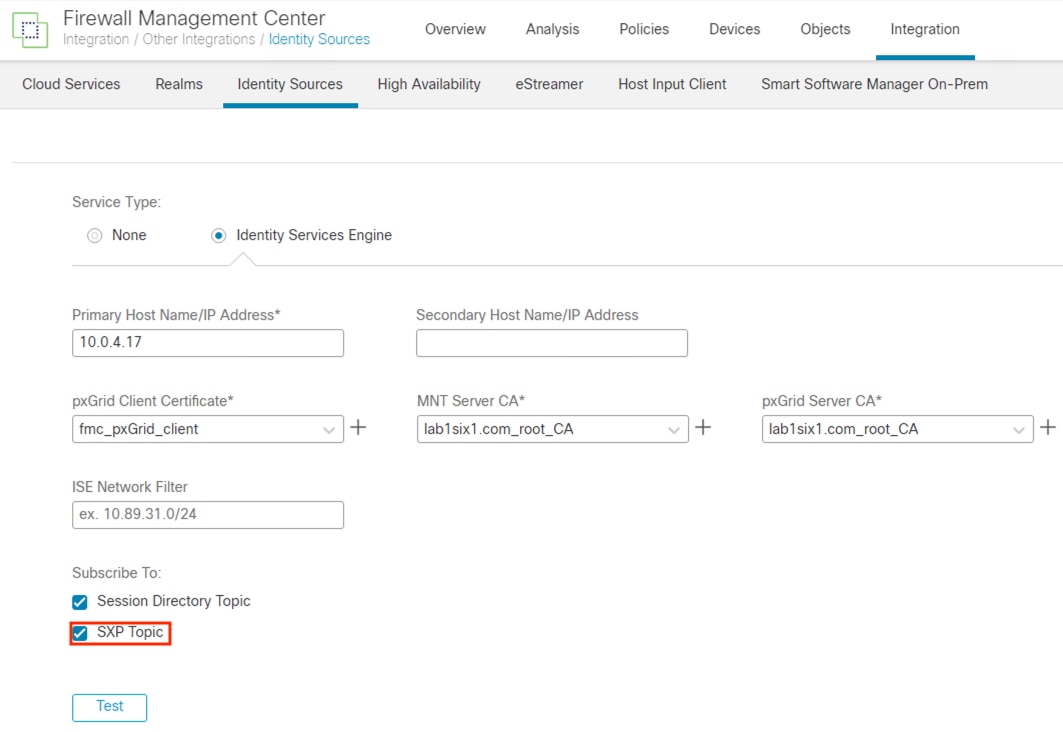Add a new pxGrid Server CA with plus icon

click(x=1048, y=428)
